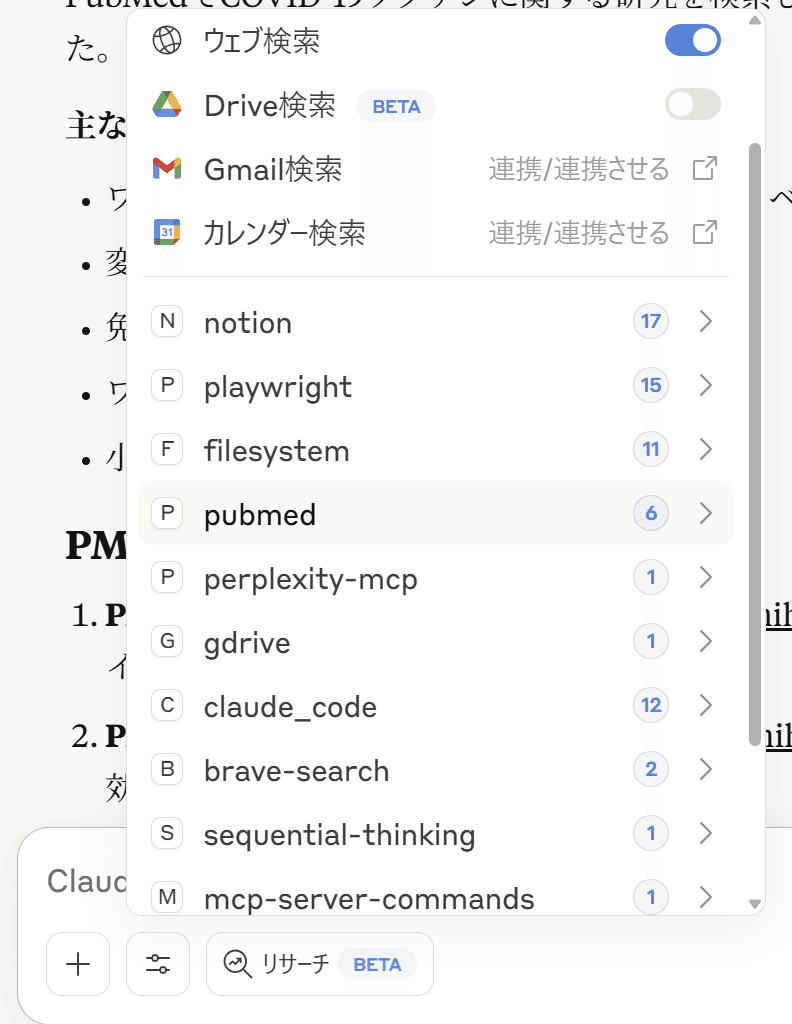This screenshot has width=792, height=1024.
Task: Click the pubmed server icon
Action: click(x=167, y=513)
